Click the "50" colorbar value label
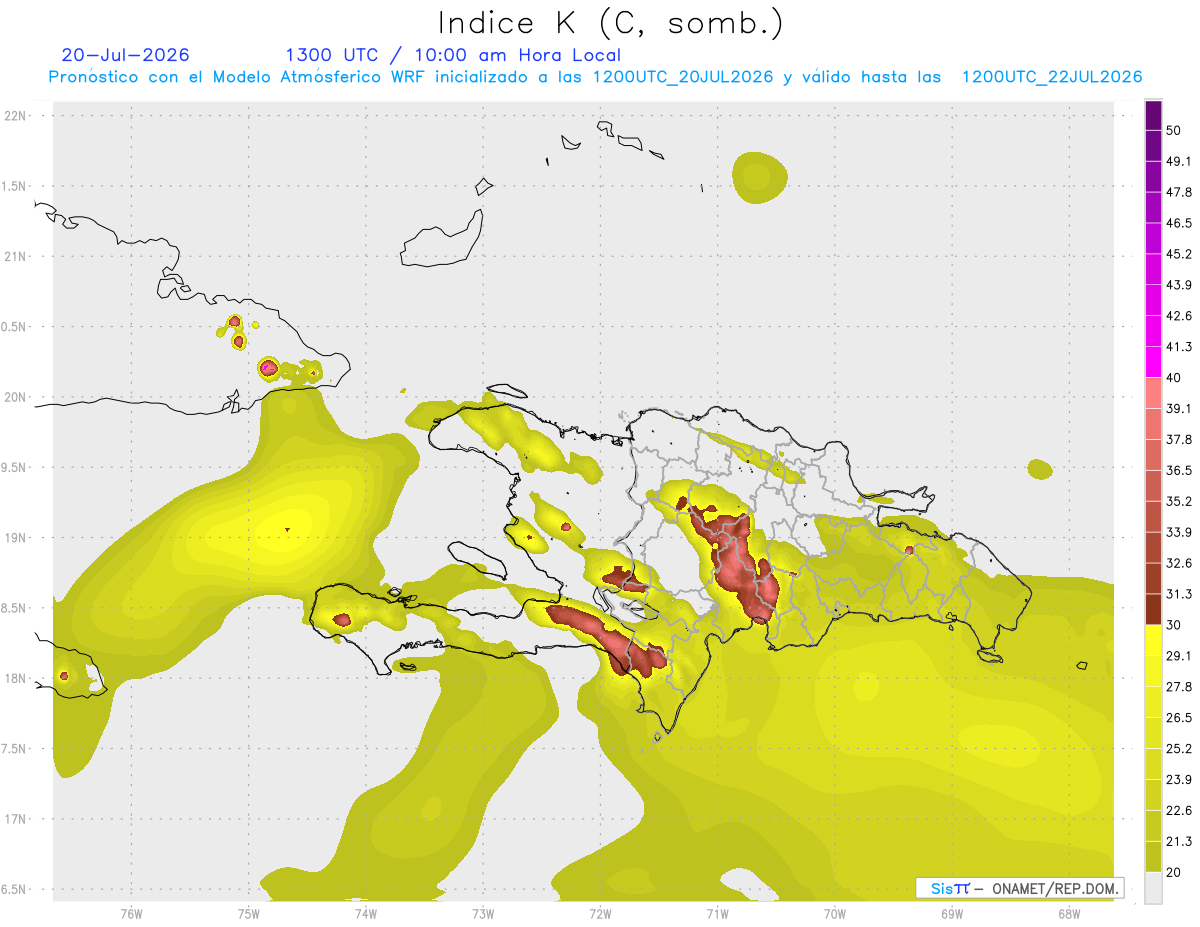This screenshot has width=1200, height=927. click(x=1175, y=131)
